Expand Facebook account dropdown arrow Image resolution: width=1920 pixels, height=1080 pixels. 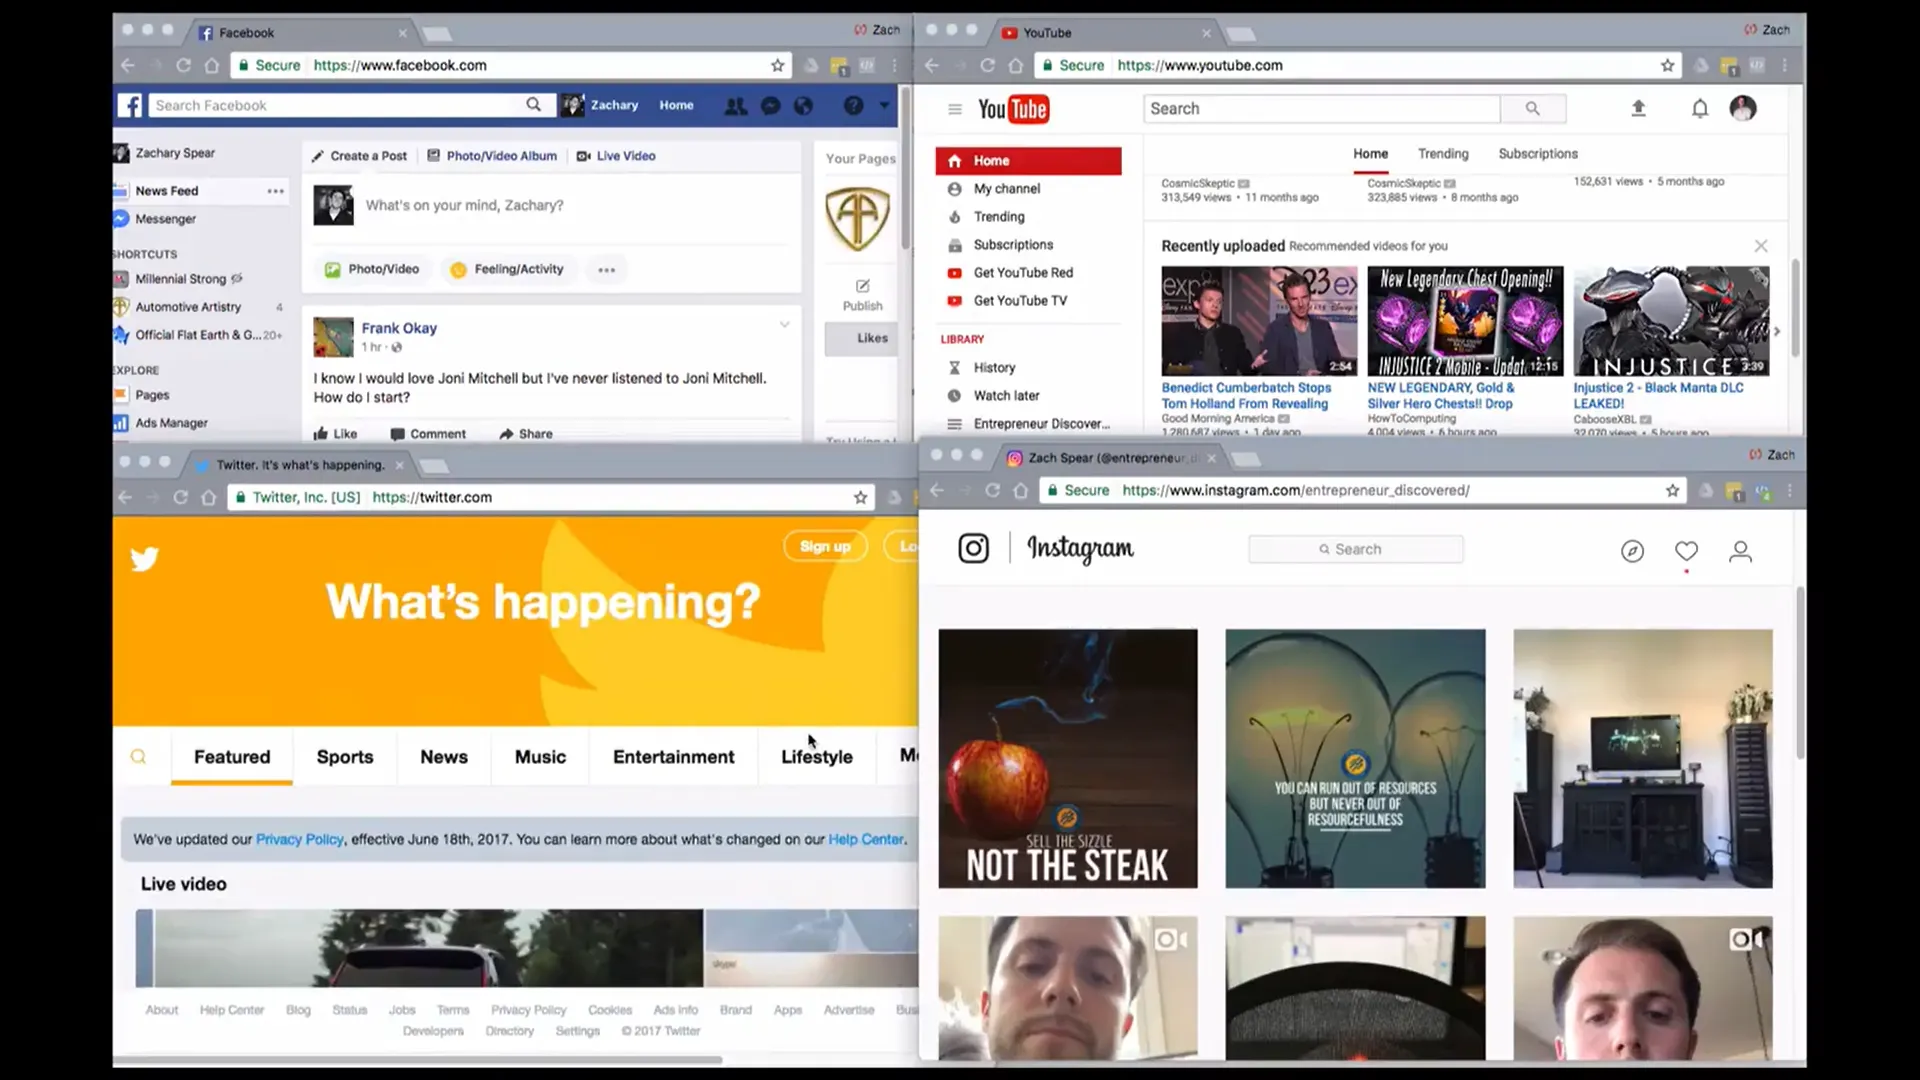(884, 105)
